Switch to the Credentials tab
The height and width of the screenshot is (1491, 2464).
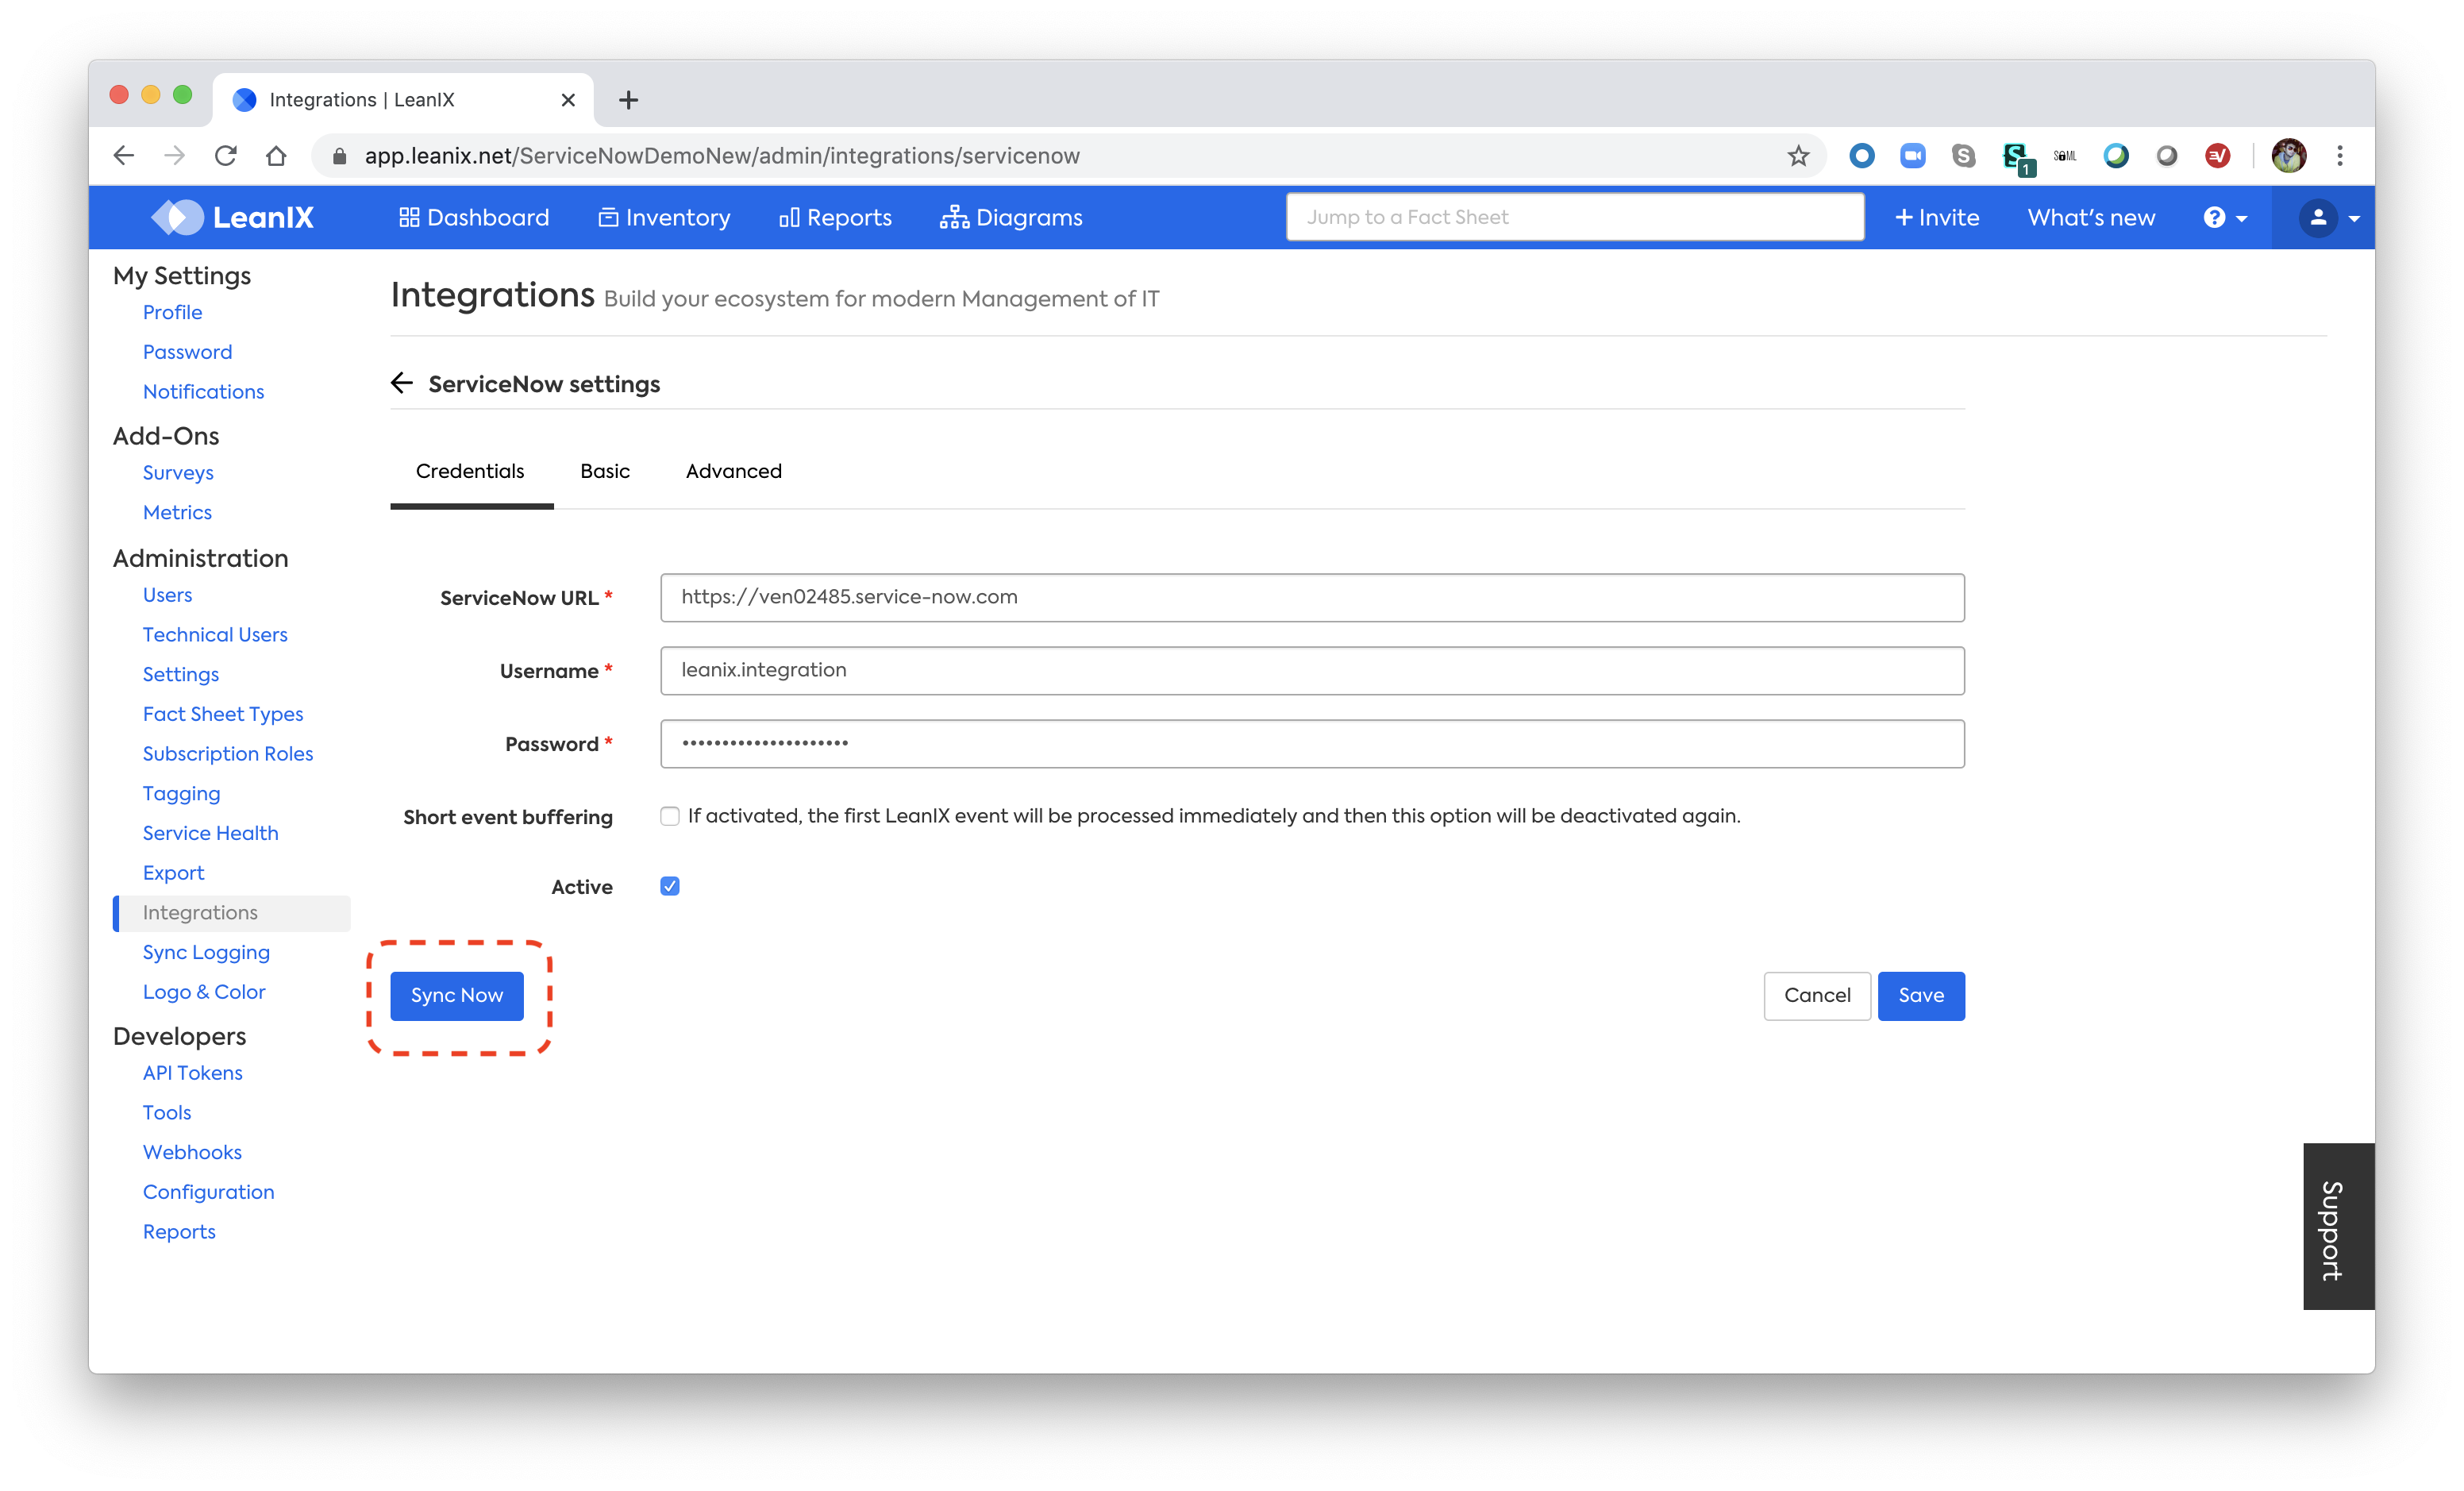click(470, 471)
